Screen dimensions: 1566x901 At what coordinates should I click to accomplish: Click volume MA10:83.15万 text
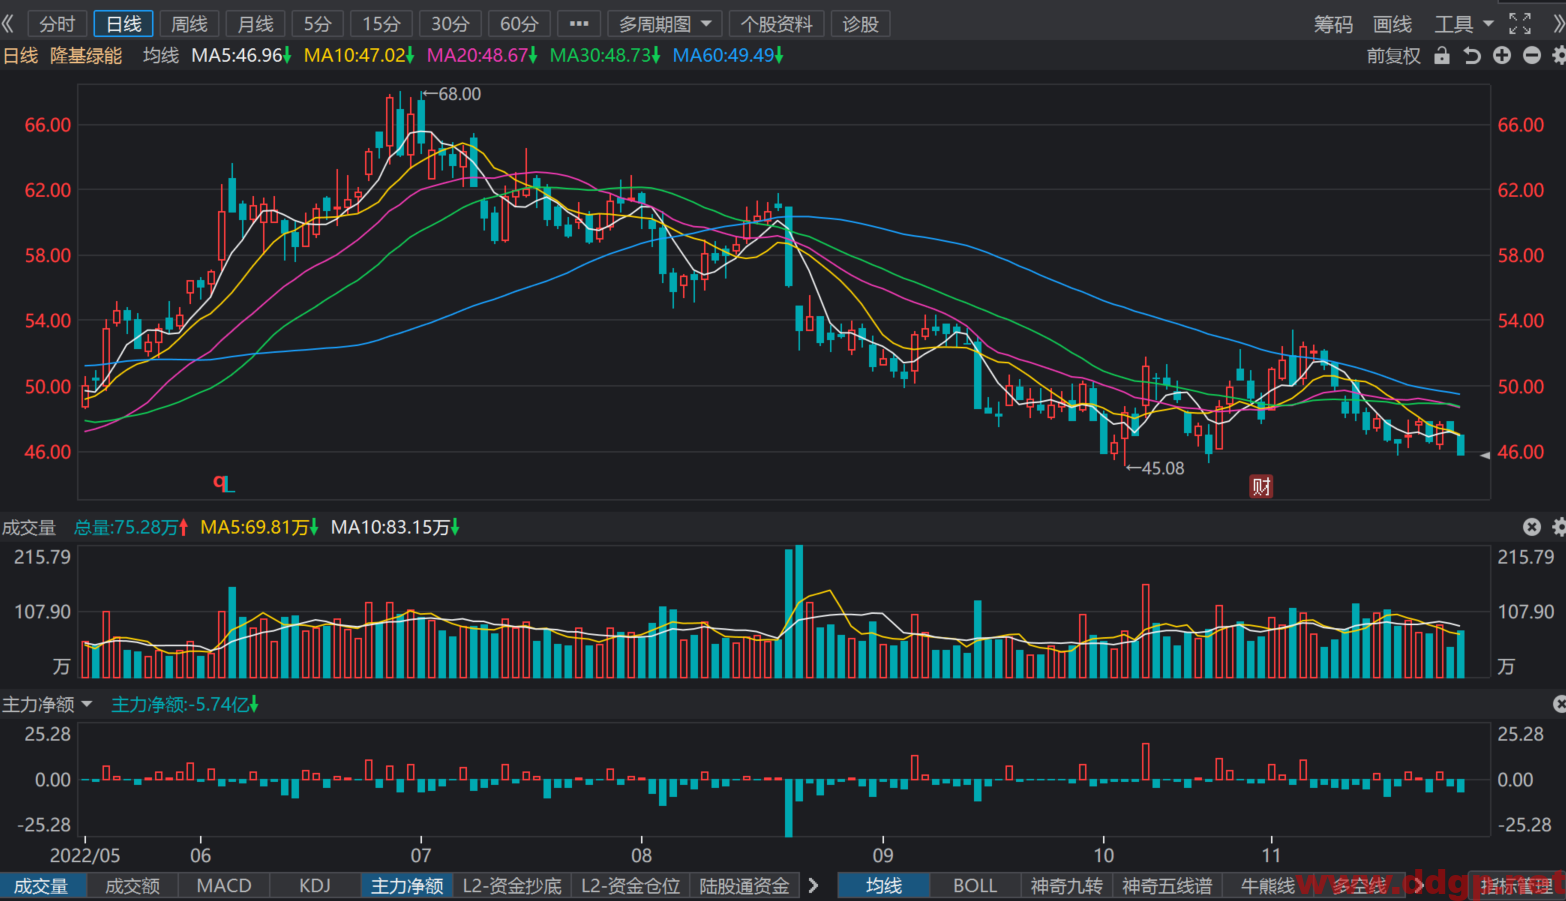(395, 527)
